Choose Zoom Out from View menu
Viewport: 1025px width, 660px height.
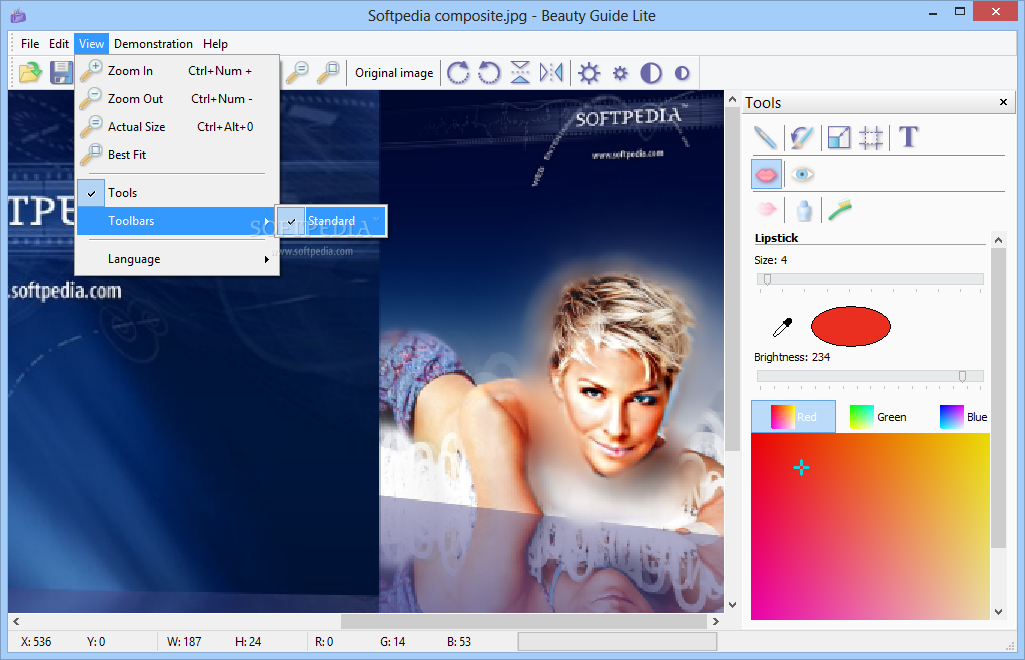[x=177, y=99]
